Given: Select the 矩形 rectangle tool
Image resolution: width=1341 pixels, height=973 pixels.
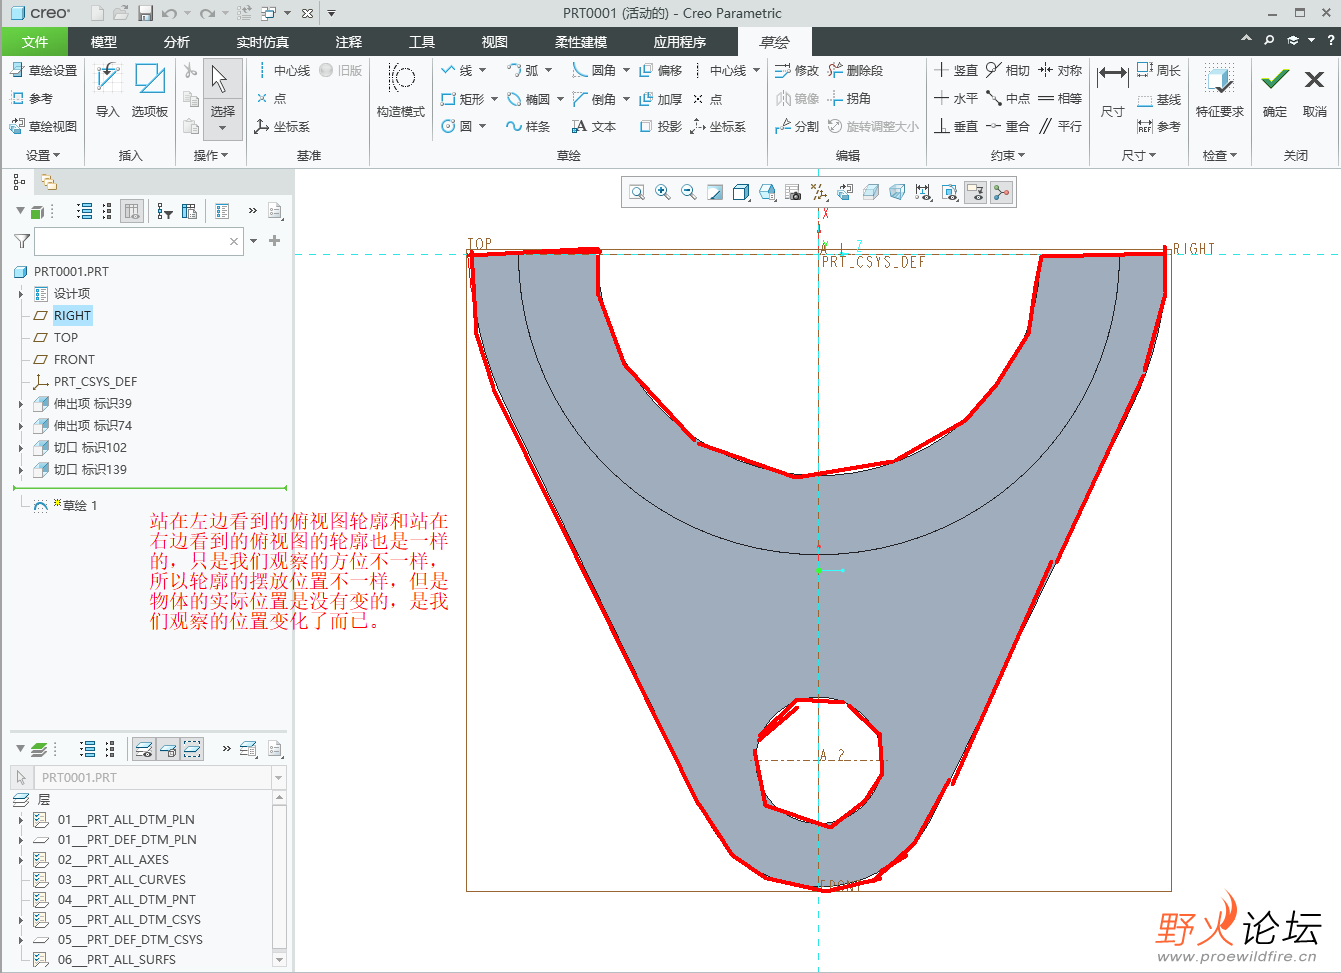Looking at the screenshot, I should pyautogui.click(x=463, y=99).
